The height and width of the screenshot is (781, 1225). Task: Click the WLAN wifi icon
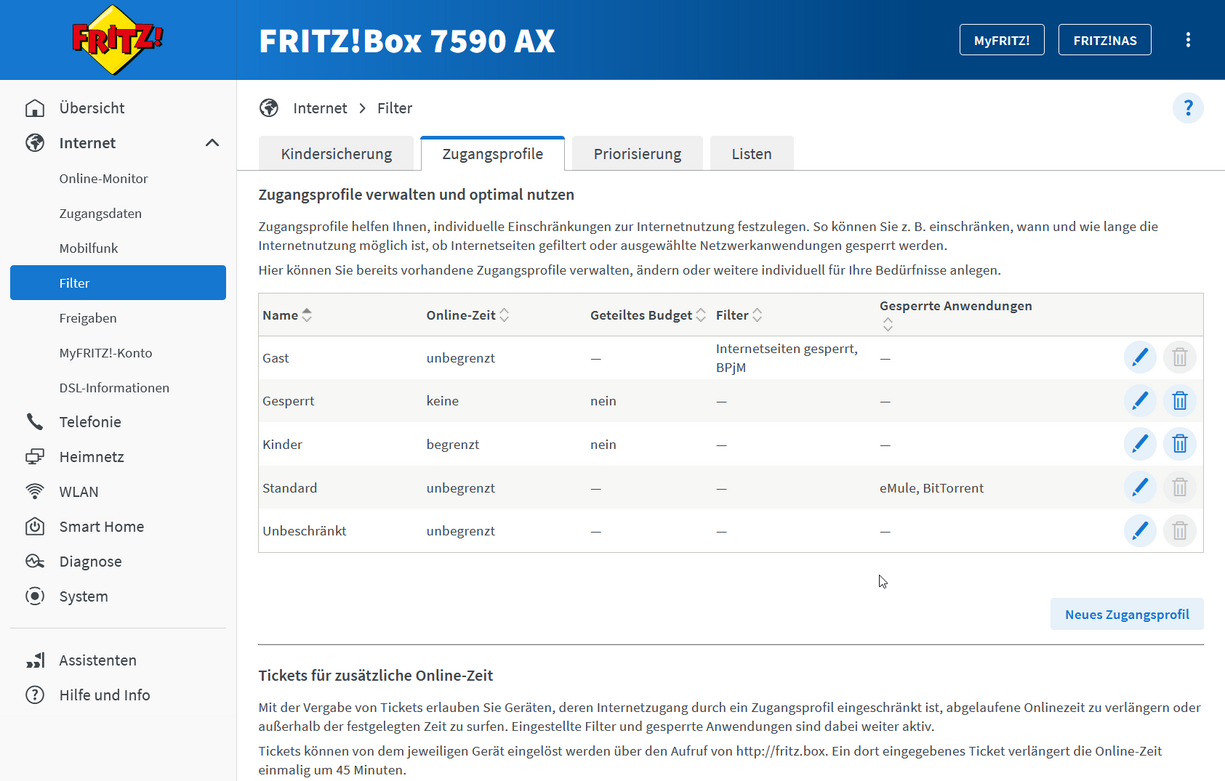tap(35, 492)
